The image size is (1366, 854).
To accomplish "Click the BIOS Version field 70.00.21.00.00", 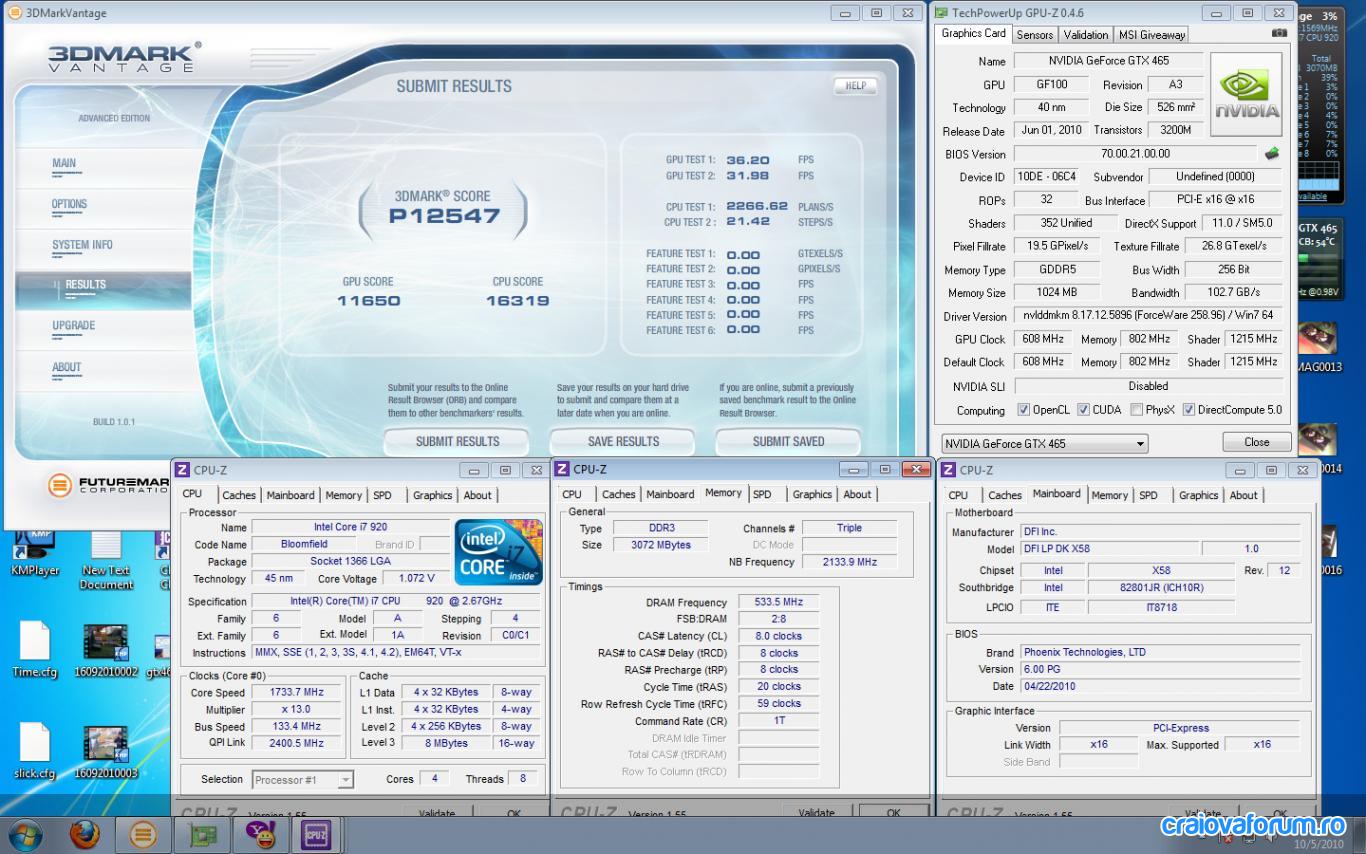I will click(x=1135, y=154).
